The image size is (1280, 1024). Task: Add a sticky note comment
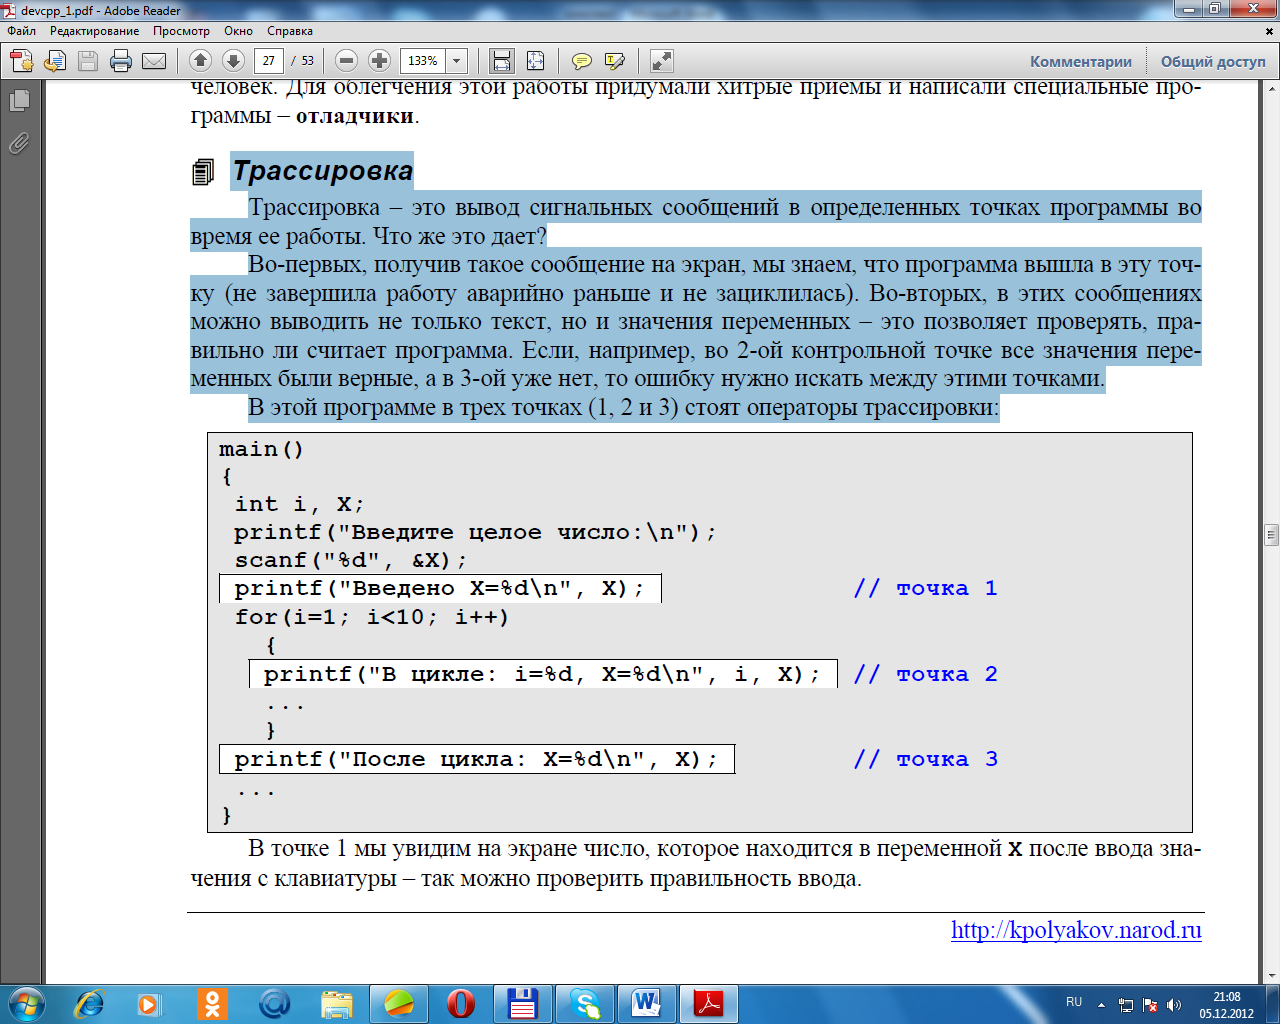pos(582,61)
